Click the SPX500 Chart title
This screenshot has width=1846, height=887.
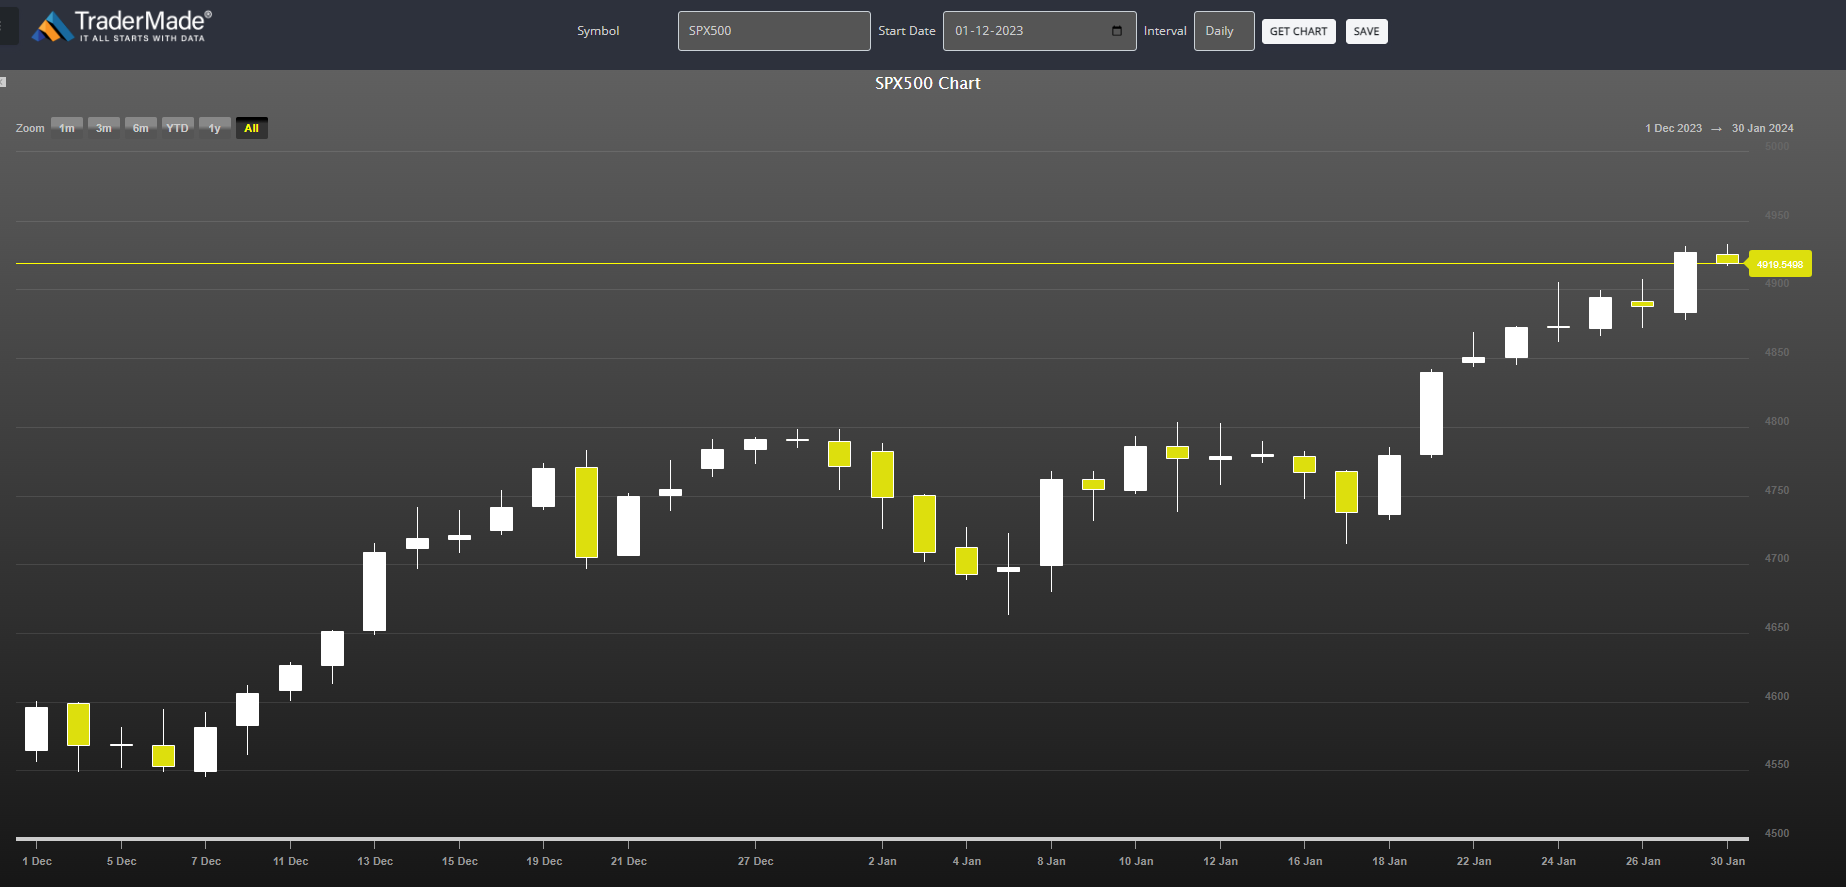click(928, 83)
